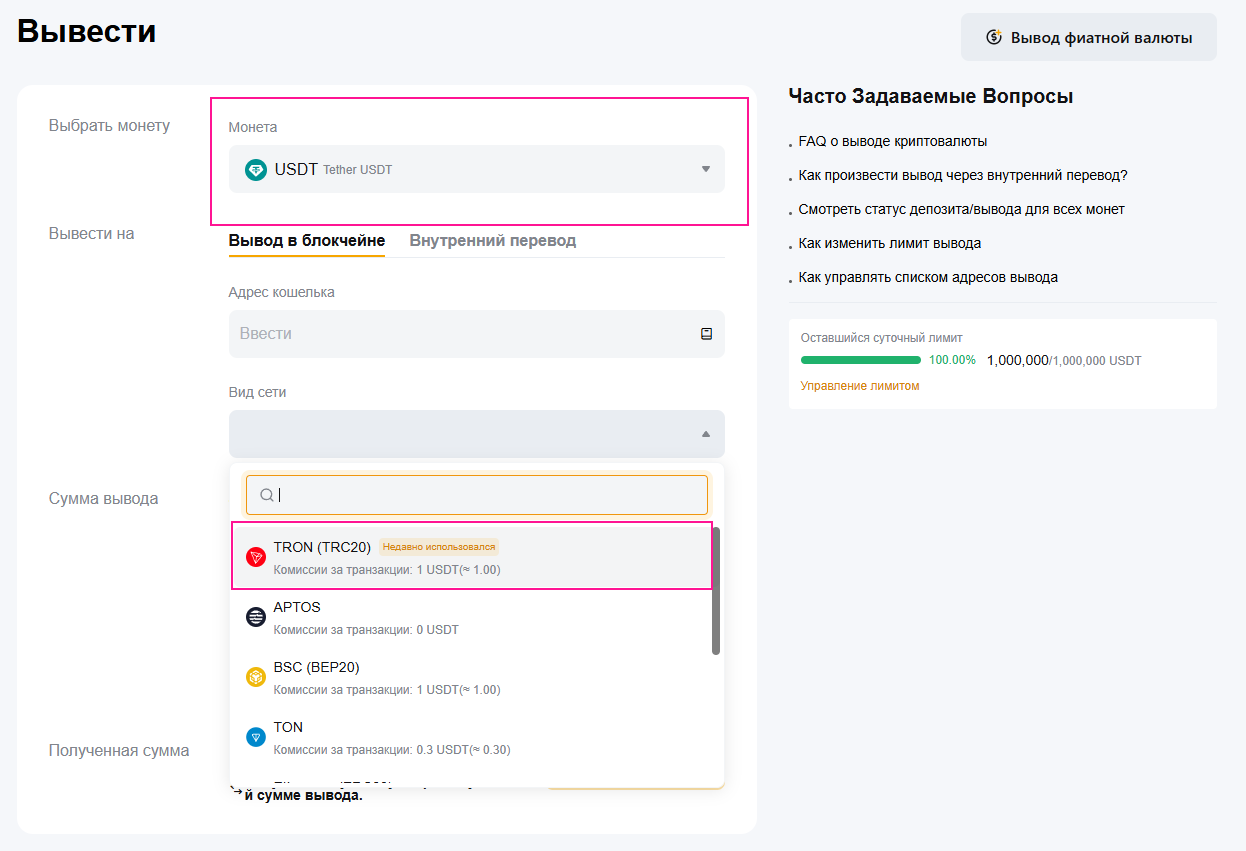
Task: Switch to Внутренний перевод tab
Action: click(x=492, y=241)
